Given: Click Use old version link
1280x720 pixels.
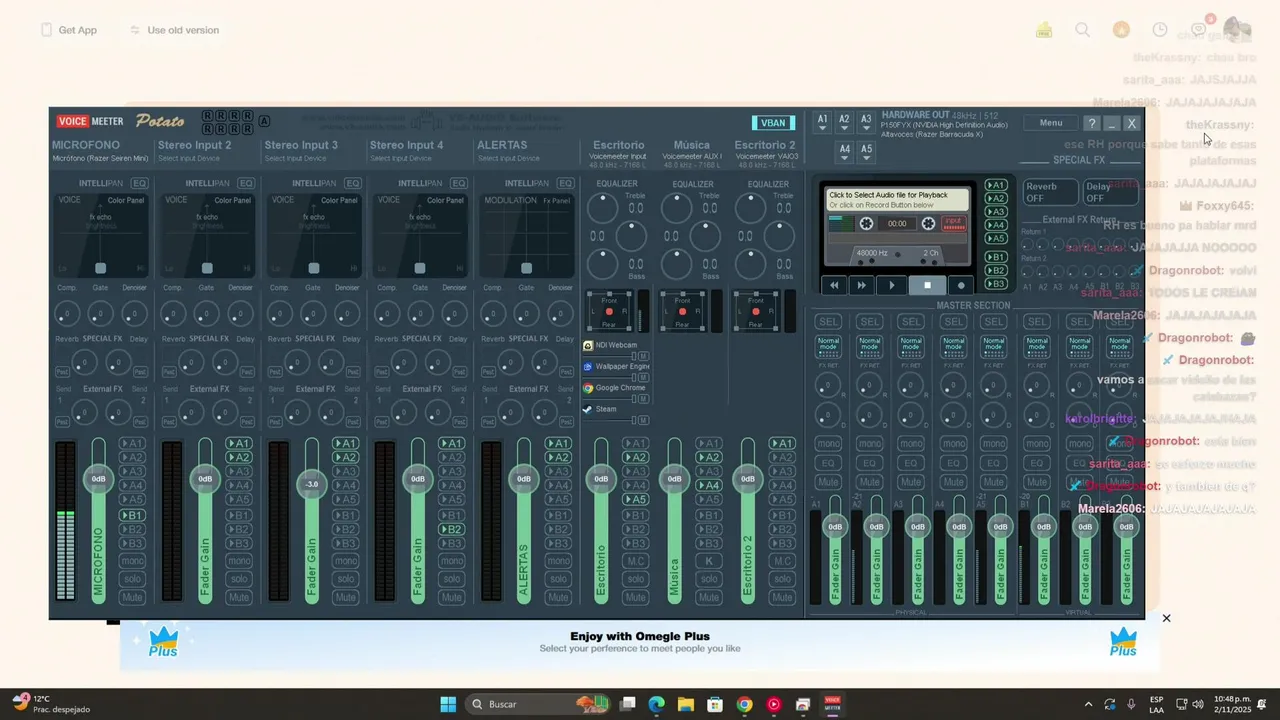Looking at the screenshot, I should pyautogui.click(x=174, y=30).
